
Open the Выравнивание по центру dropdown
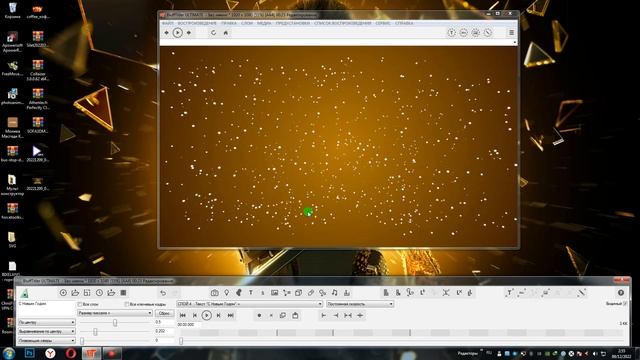point(47,331)
